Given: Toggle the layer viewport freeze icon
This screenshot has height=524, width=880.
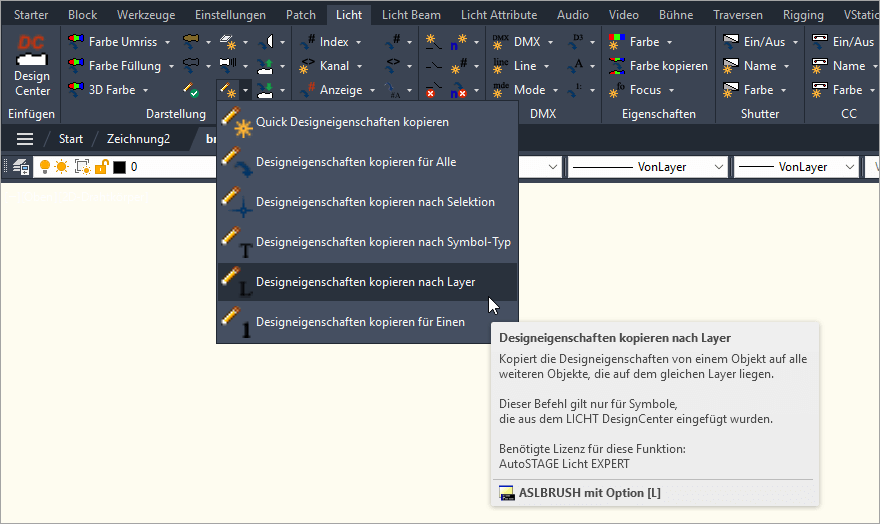Looking at the screenshot, I should click(x=82, y=167).
